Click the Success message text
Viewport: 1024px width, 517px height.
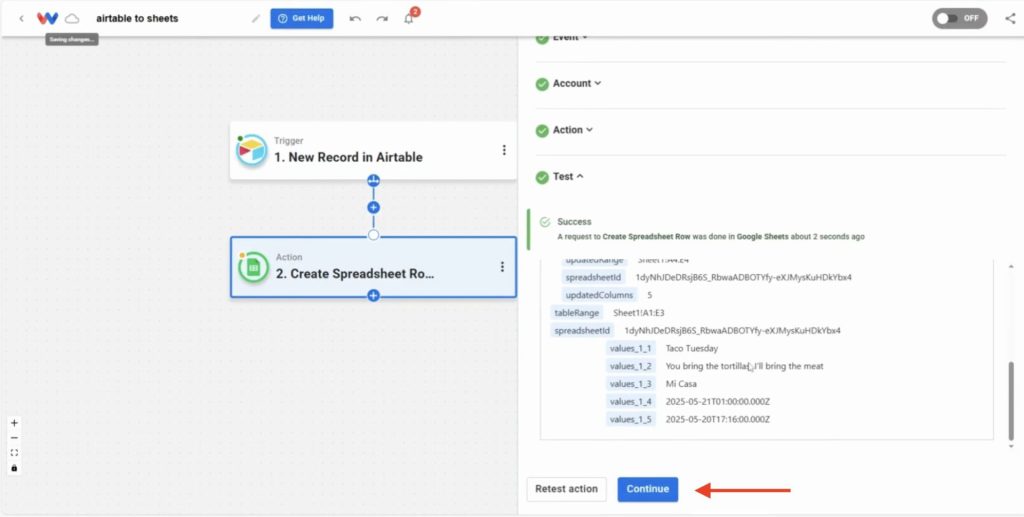(574, 222)
